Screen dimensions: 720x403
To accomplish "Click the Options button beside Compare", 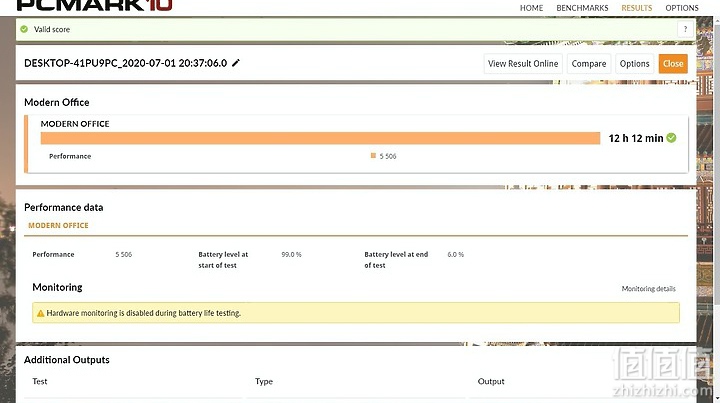I will tap(634, 64).
